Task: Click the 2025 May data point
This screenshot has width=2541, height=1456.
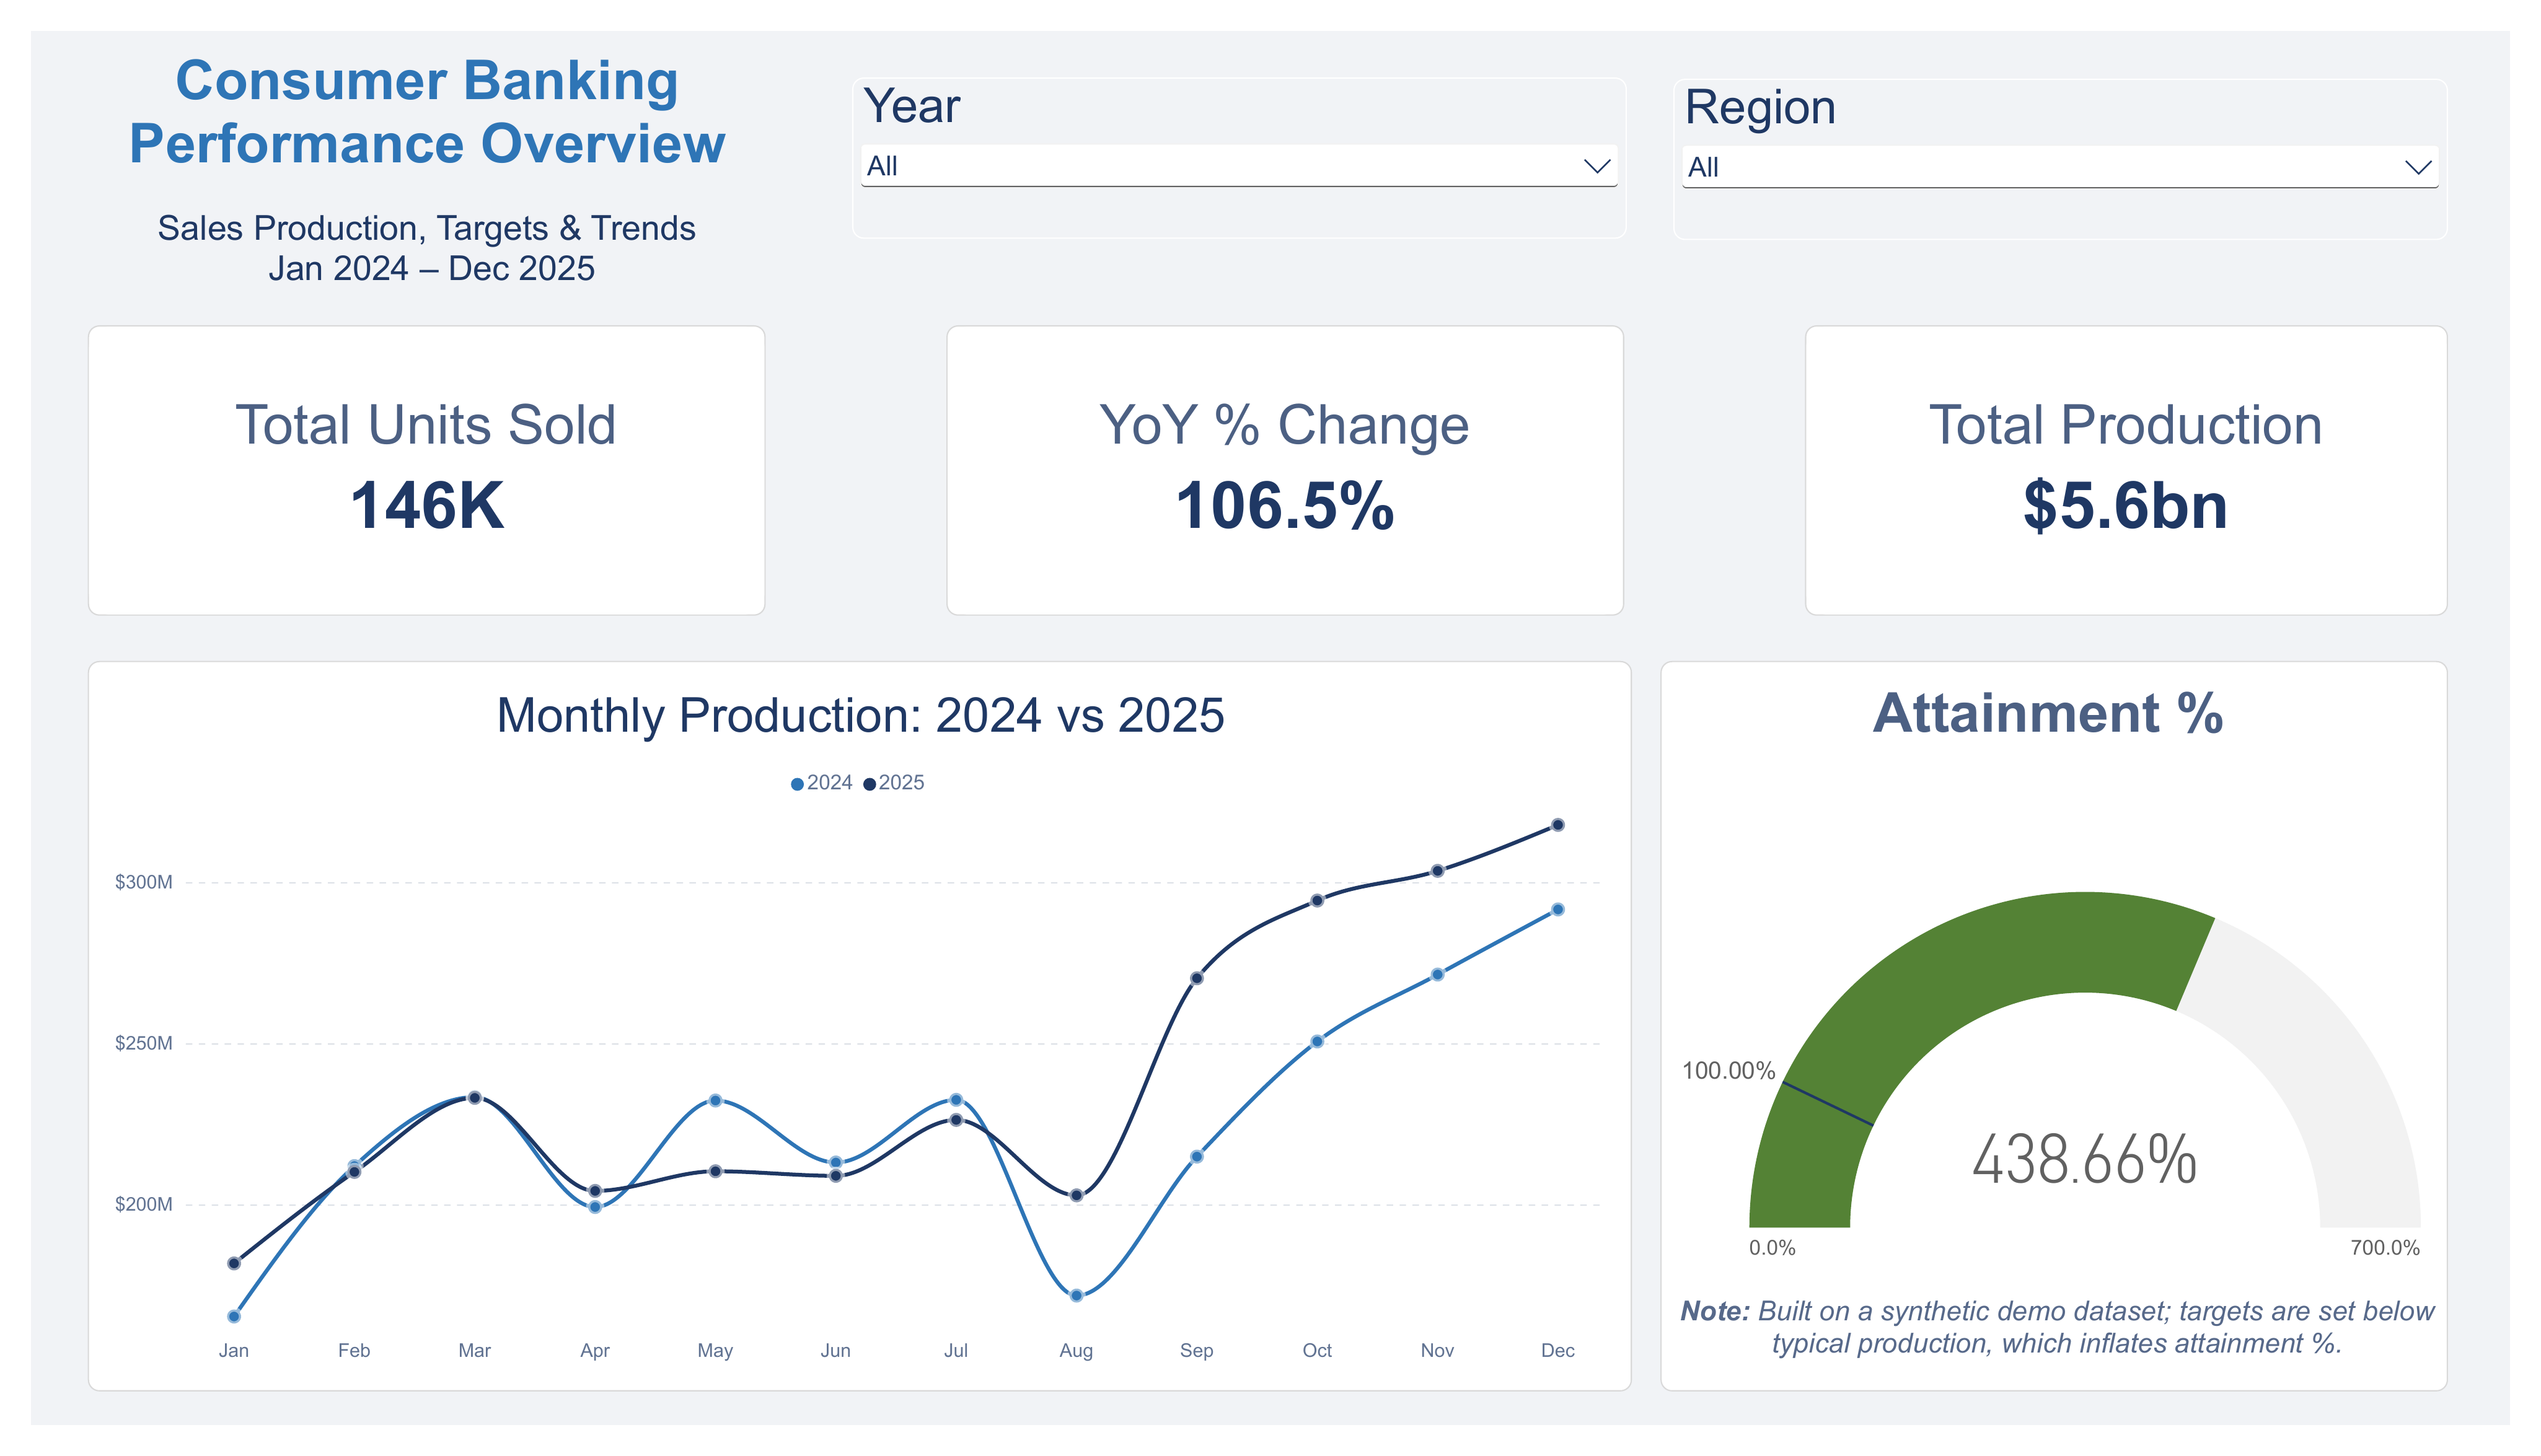Action: [715, 1171]
